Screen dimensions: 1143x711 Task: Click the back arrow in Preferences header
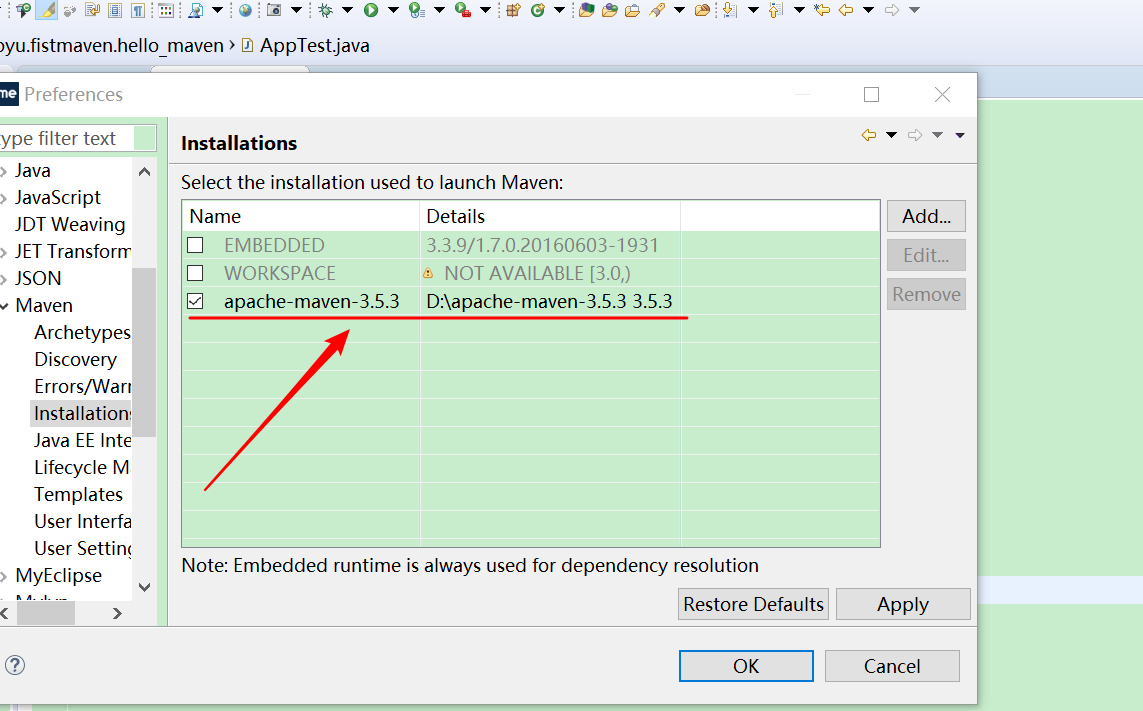tap(868, 135)
